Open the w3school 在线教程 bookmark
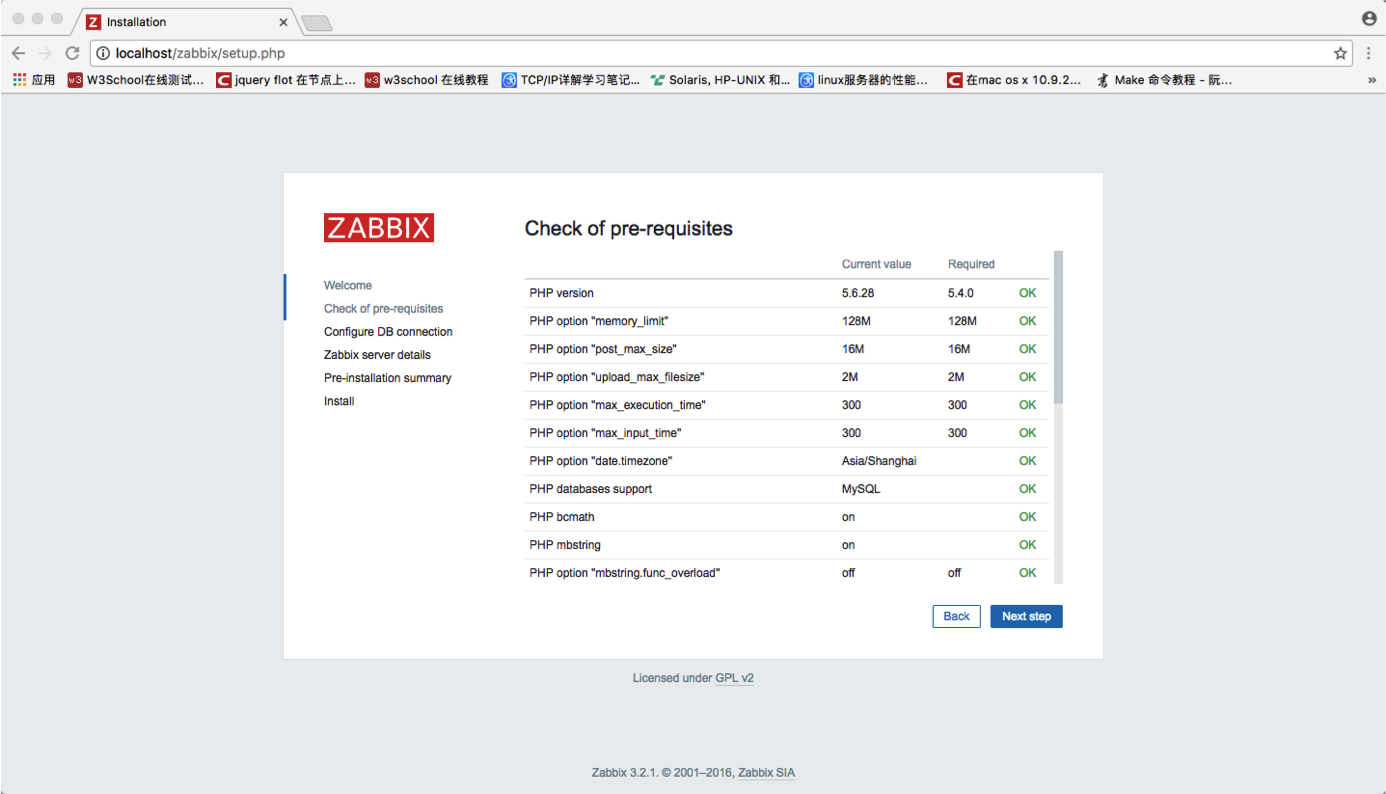 [x=427, y=80]
